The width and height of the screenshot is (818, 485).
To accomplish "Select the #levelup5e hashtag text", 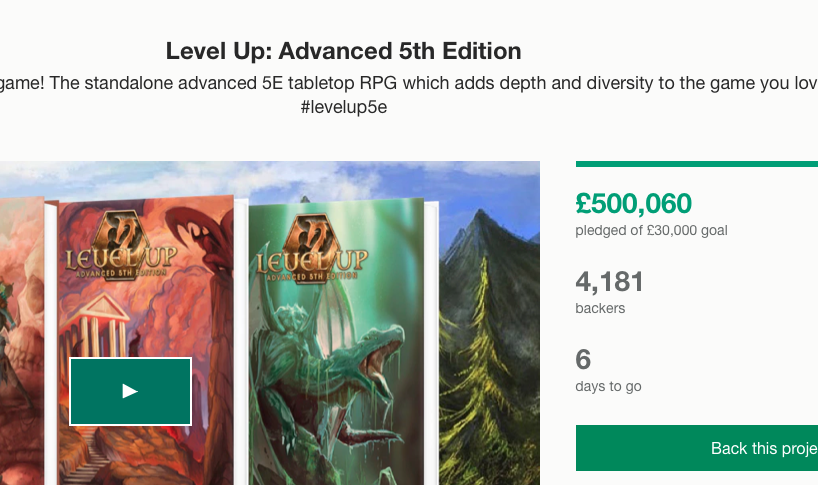I will [x=343, y=107].
